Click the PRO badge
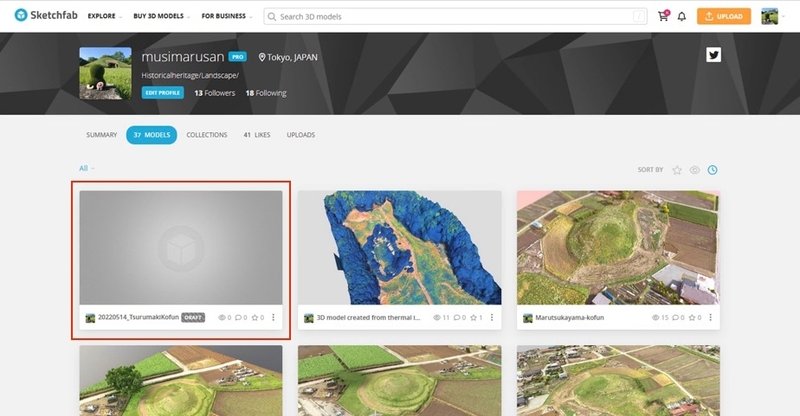800x416 pixels. (237, 57)
